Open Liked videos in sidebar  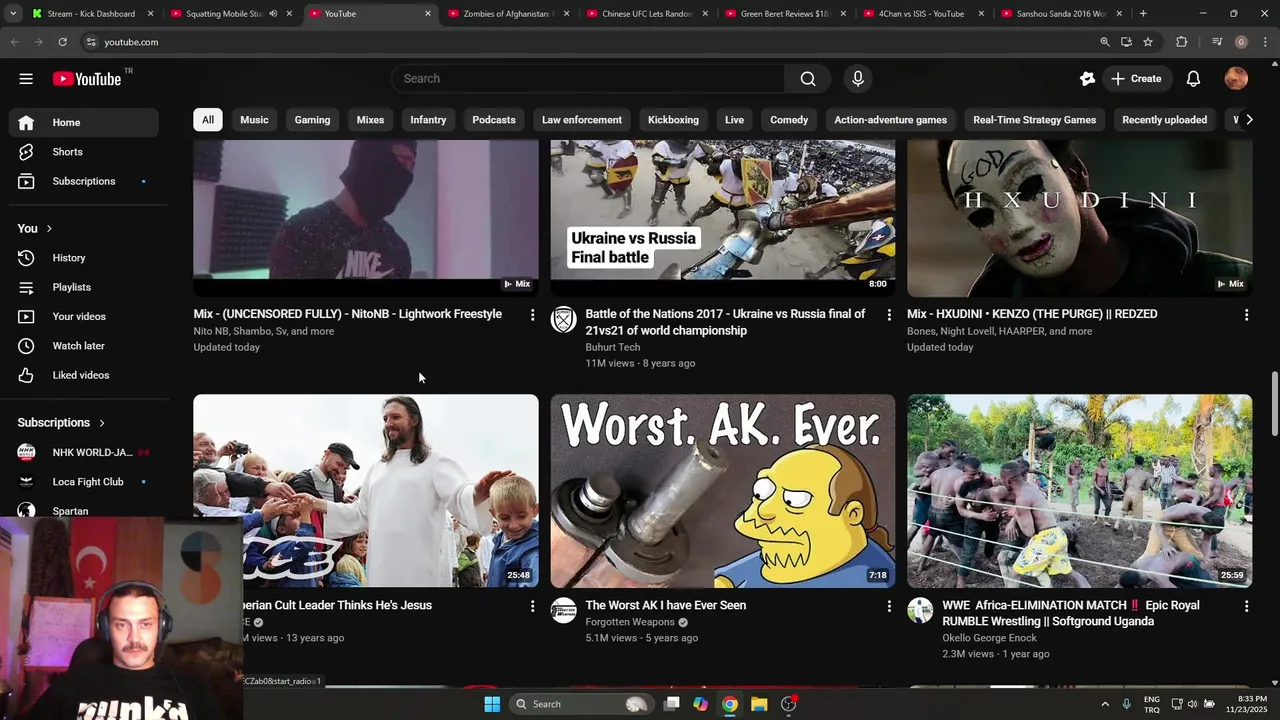pyautogui.click(x=84, y=375)
